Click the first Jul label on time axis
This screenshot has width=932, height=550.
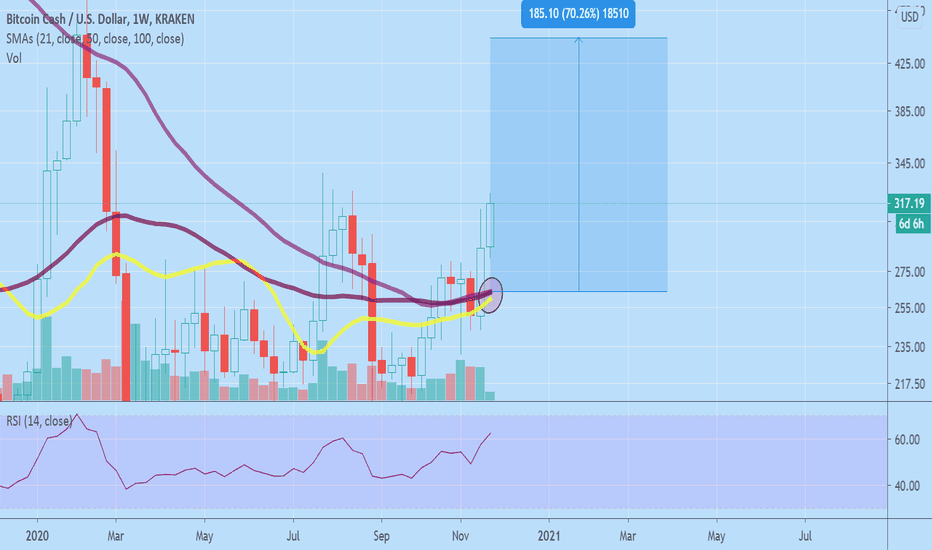(293, 536)
